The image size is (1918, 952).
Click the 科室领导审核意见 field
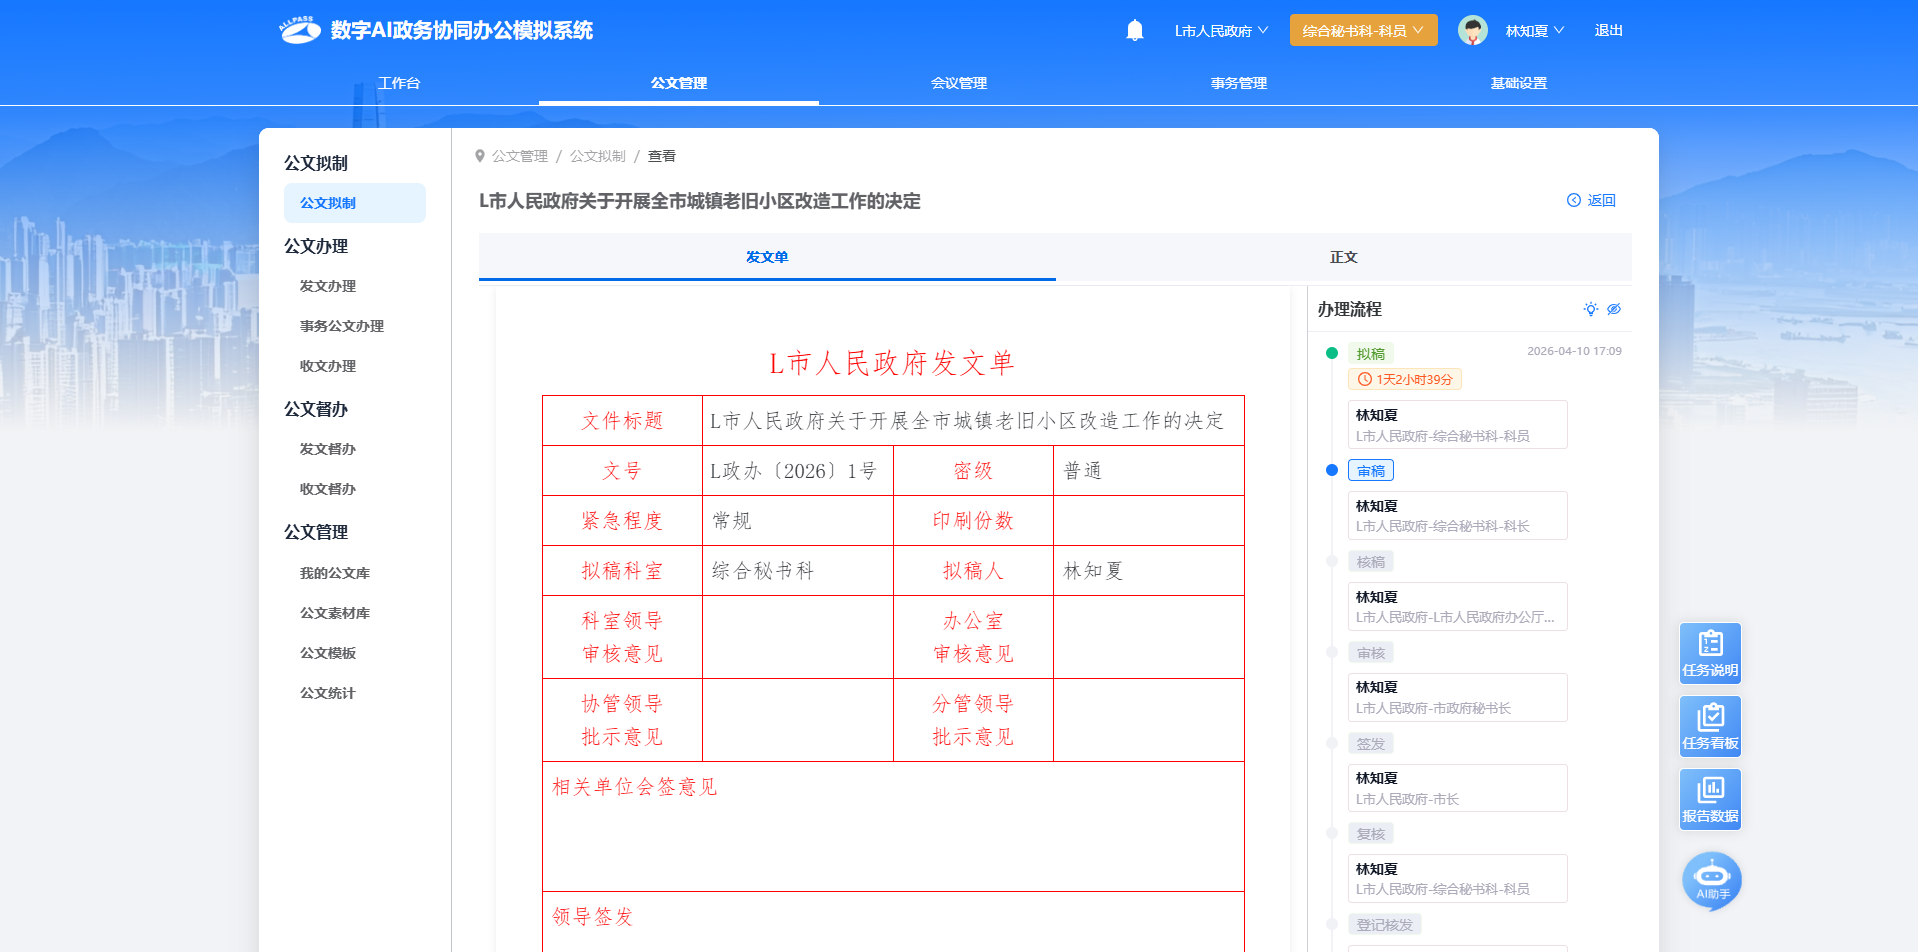pos(798,637)
